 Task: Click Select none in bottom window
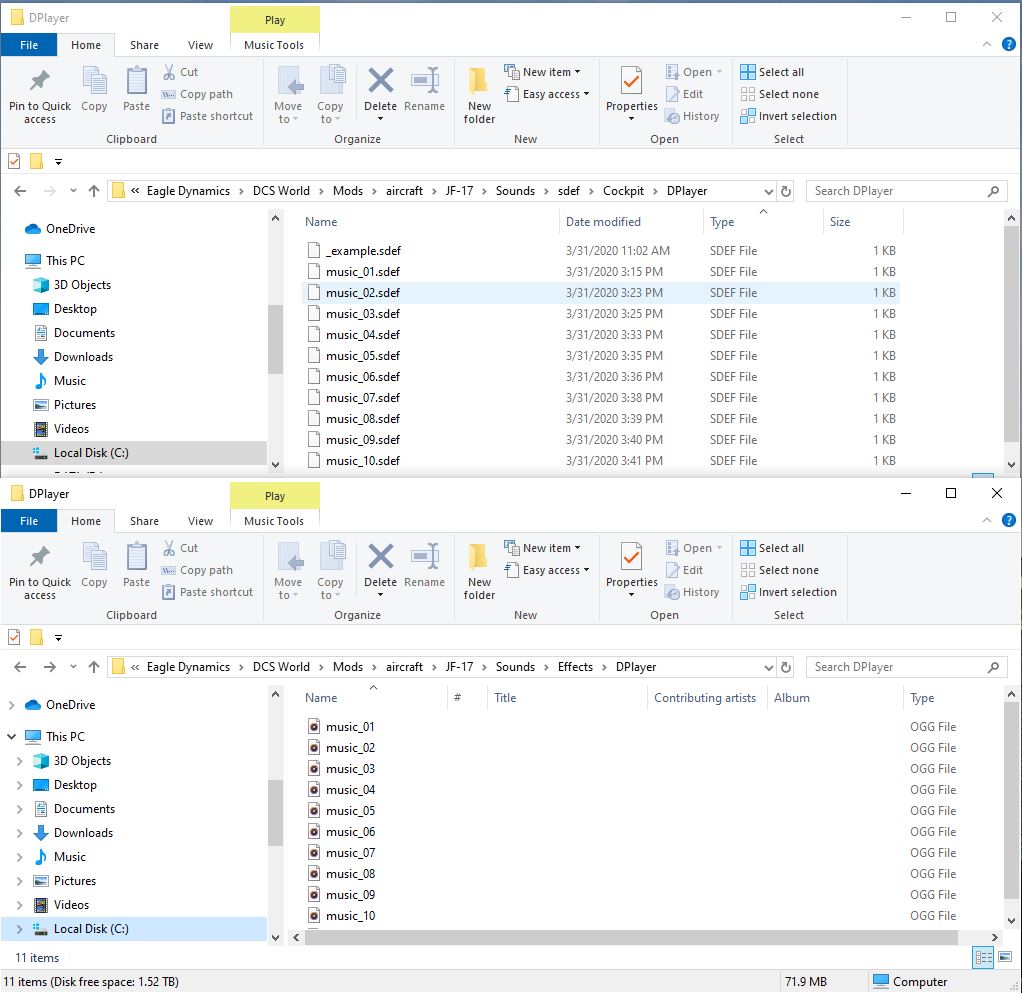pyautogui.click(x=780, y=570)
